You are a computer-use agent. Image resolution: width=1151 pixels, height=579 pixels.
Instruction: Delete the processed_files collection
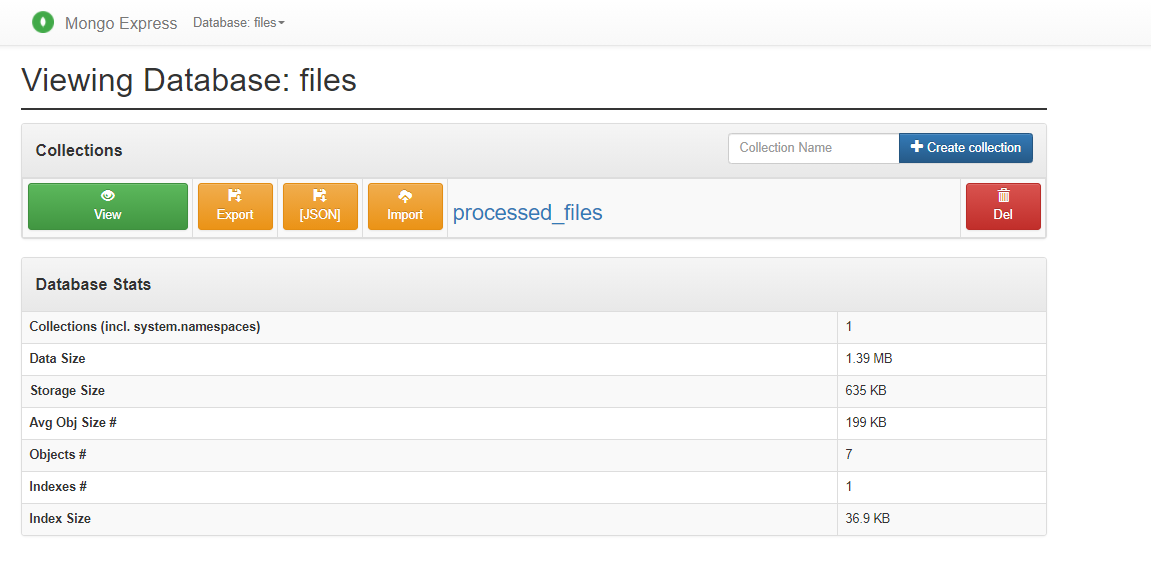tap(1003, 206)
